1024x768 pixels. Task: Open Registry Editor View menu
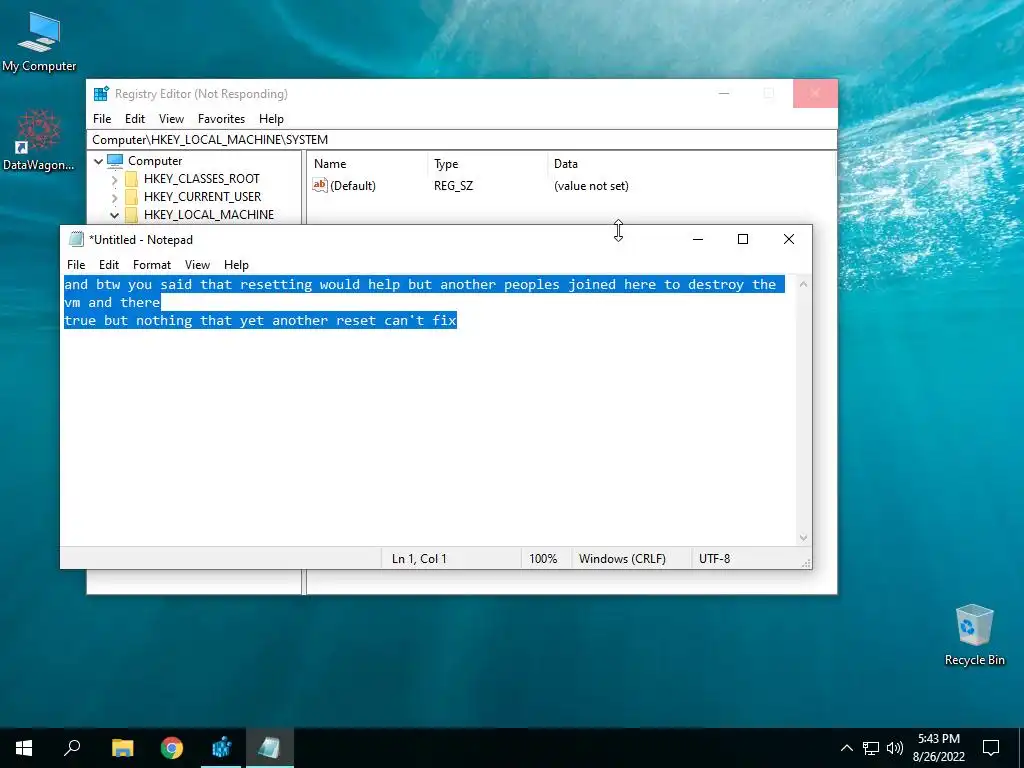point(171,119)
